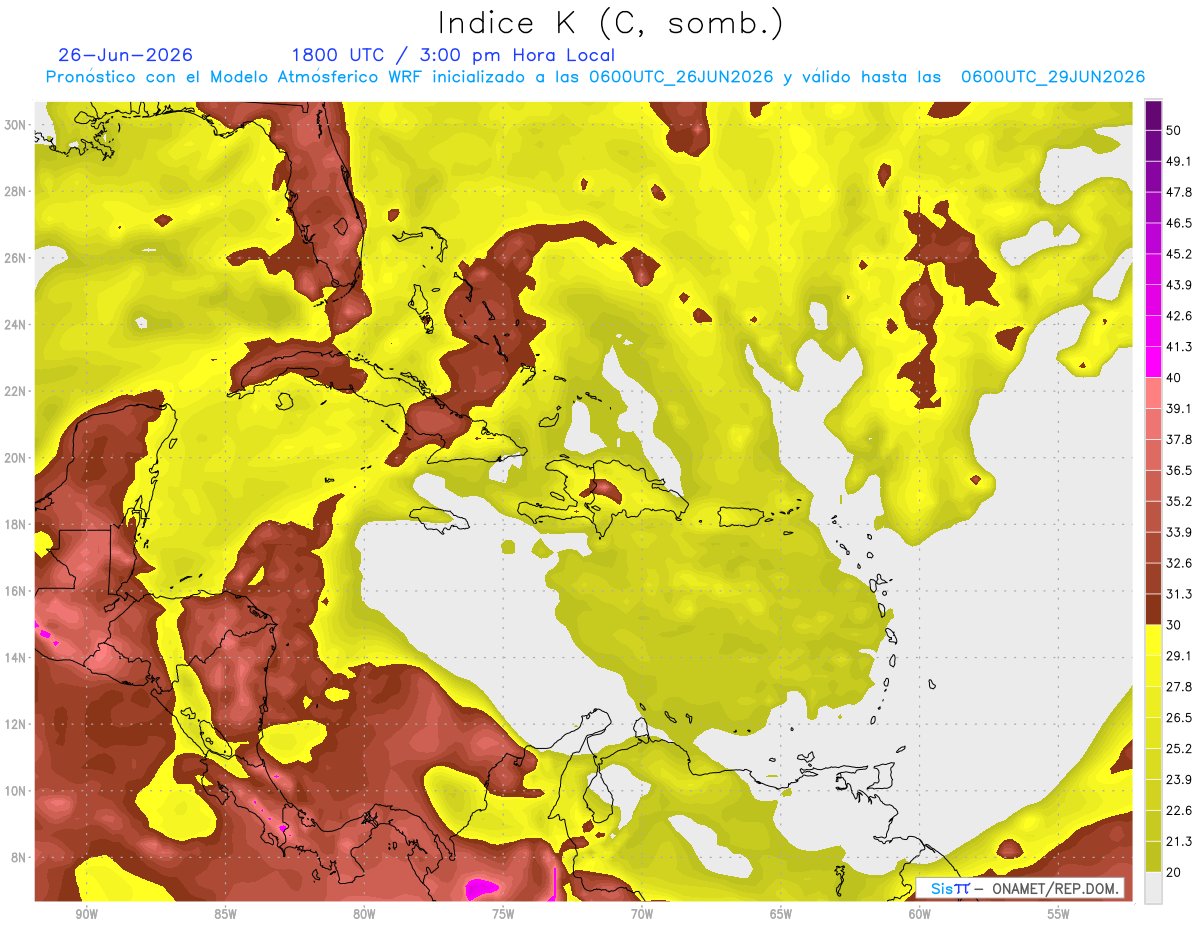The height and width of the screenshot is (927, 1200).
Task: Click the latitude label "22N"
Action: 15,391
